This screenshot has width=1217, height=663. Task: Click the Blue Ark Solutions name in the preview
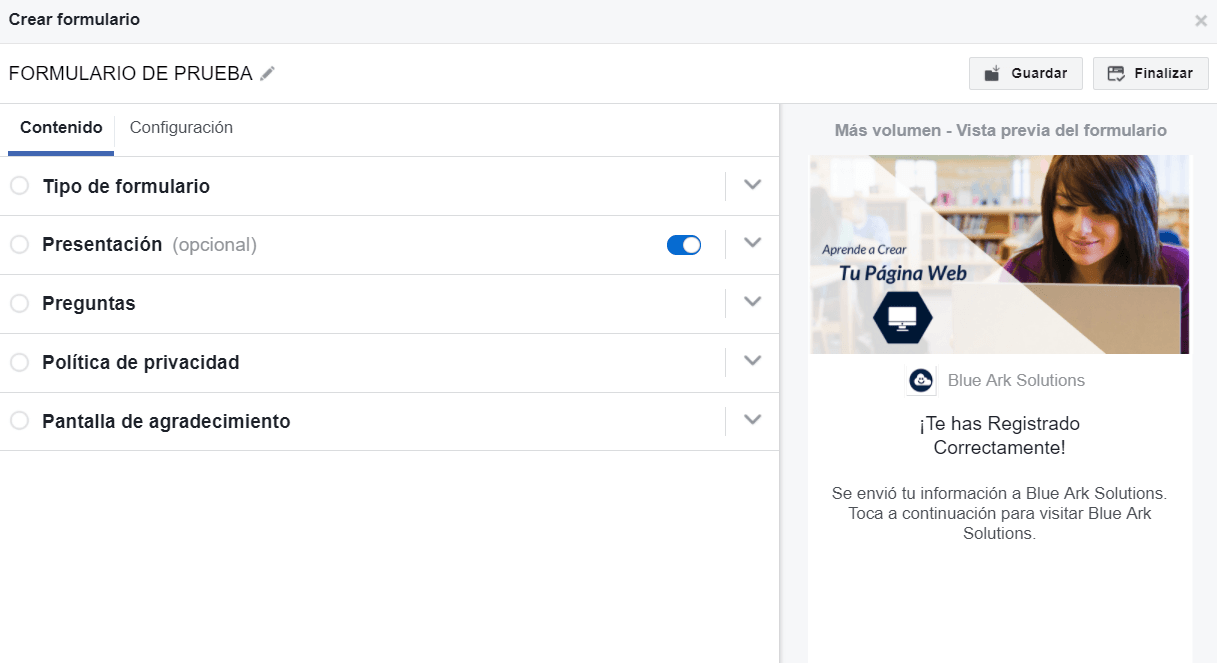click(x=1016, y=381)
